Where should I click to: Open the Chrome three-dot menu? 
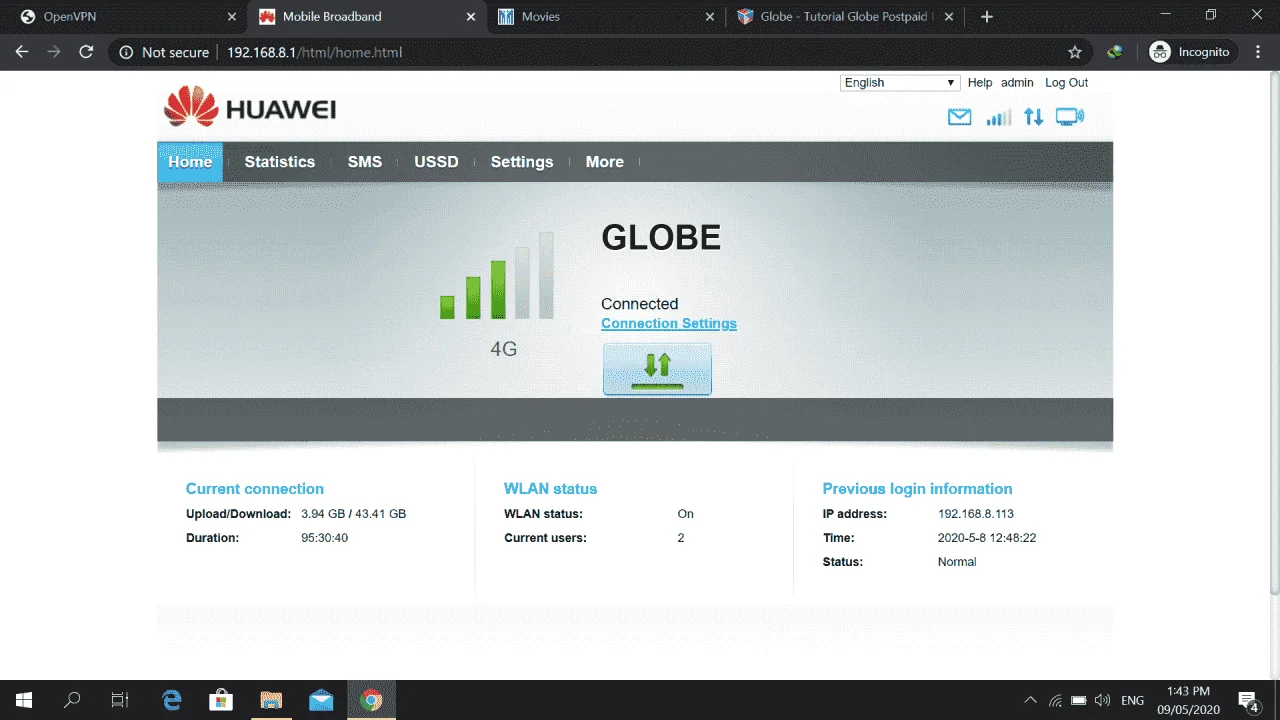pyautogui.click(x=1259, y=52)
